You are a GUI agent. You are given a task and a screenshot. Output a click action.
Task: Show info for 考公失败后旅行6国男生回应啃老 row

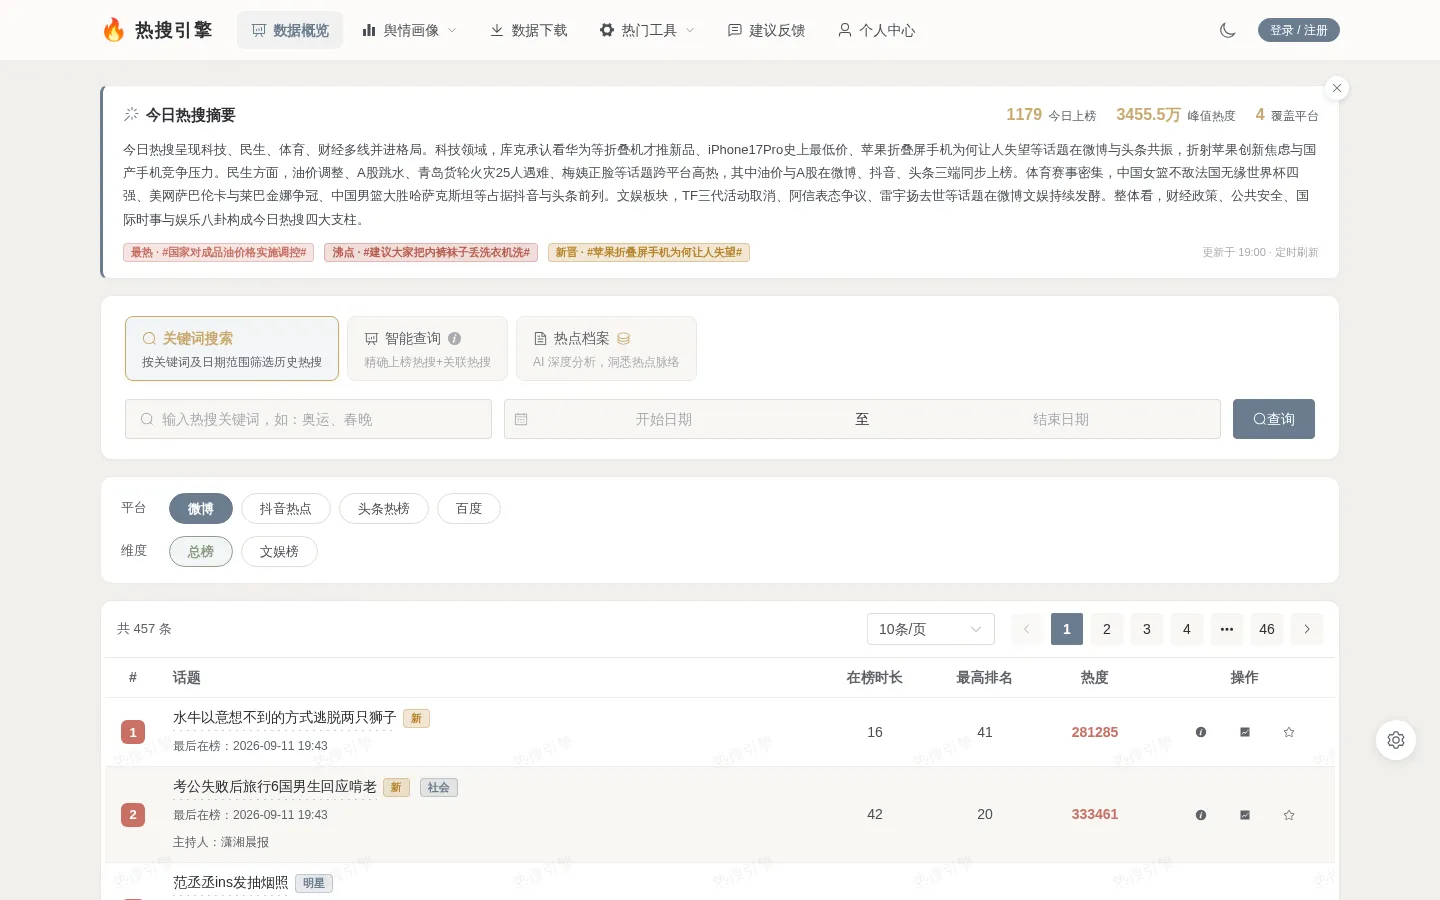click(x=1201, y=815)
